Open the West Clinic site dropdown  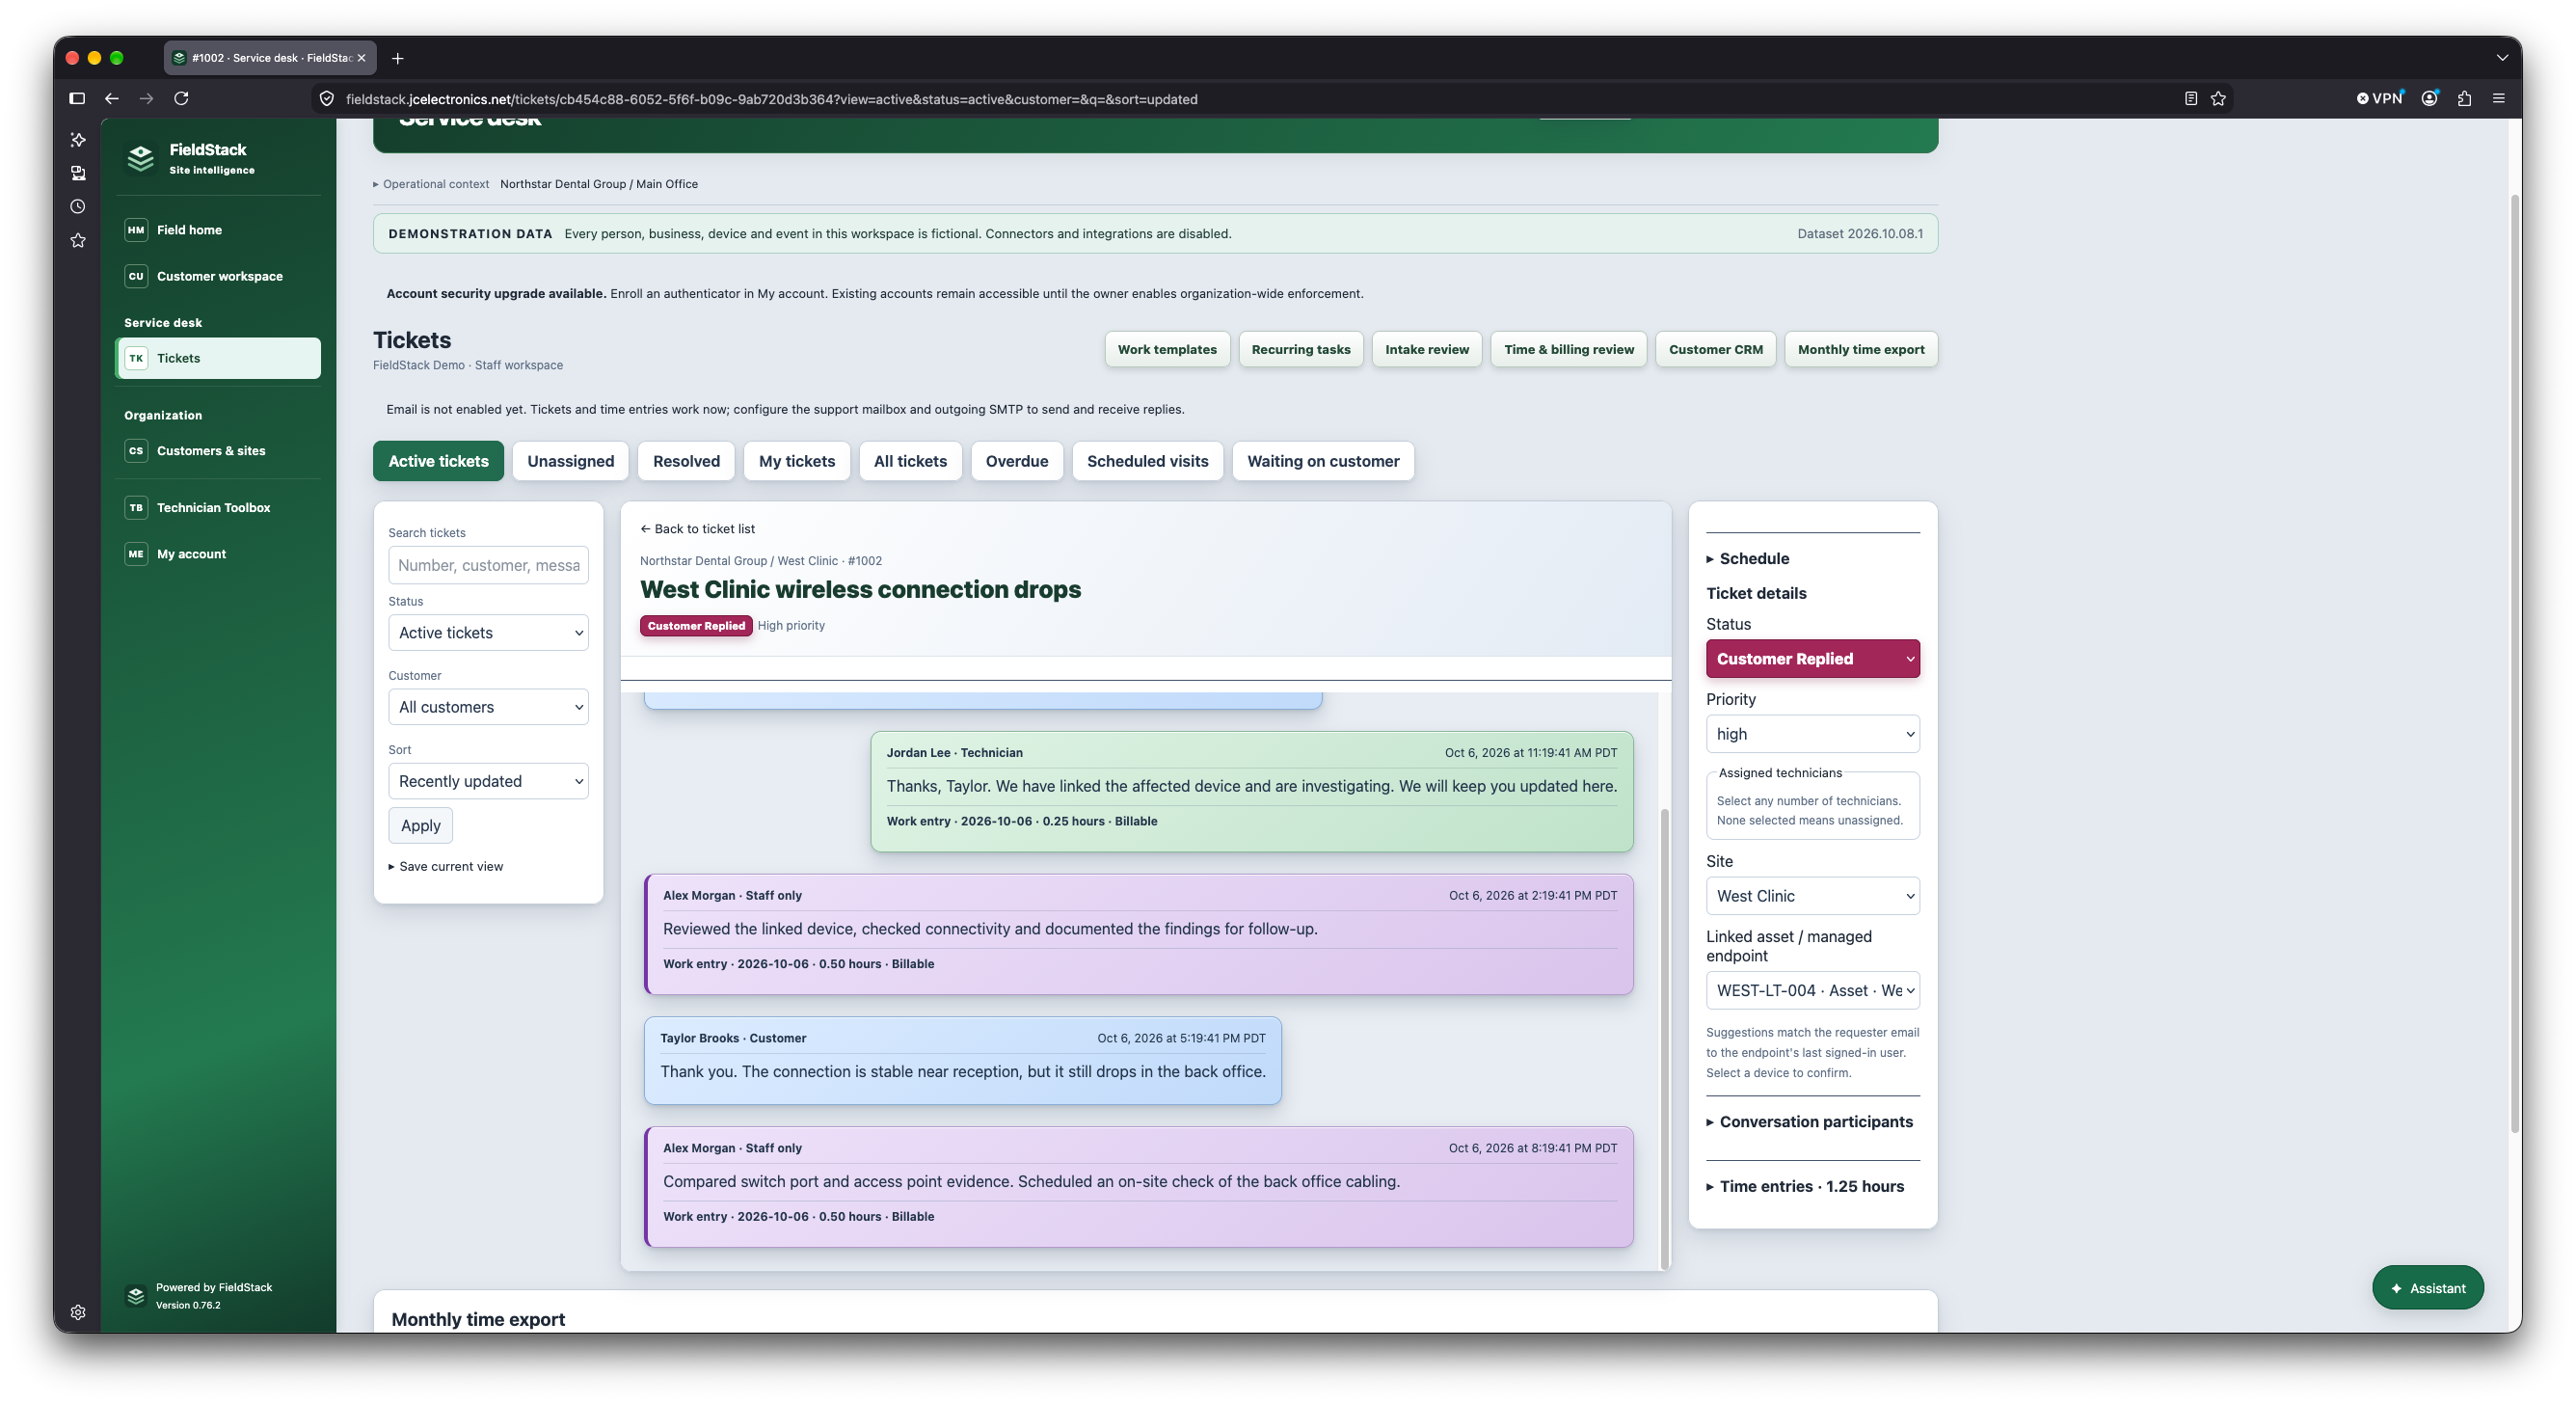click(x=1812, y=896)
